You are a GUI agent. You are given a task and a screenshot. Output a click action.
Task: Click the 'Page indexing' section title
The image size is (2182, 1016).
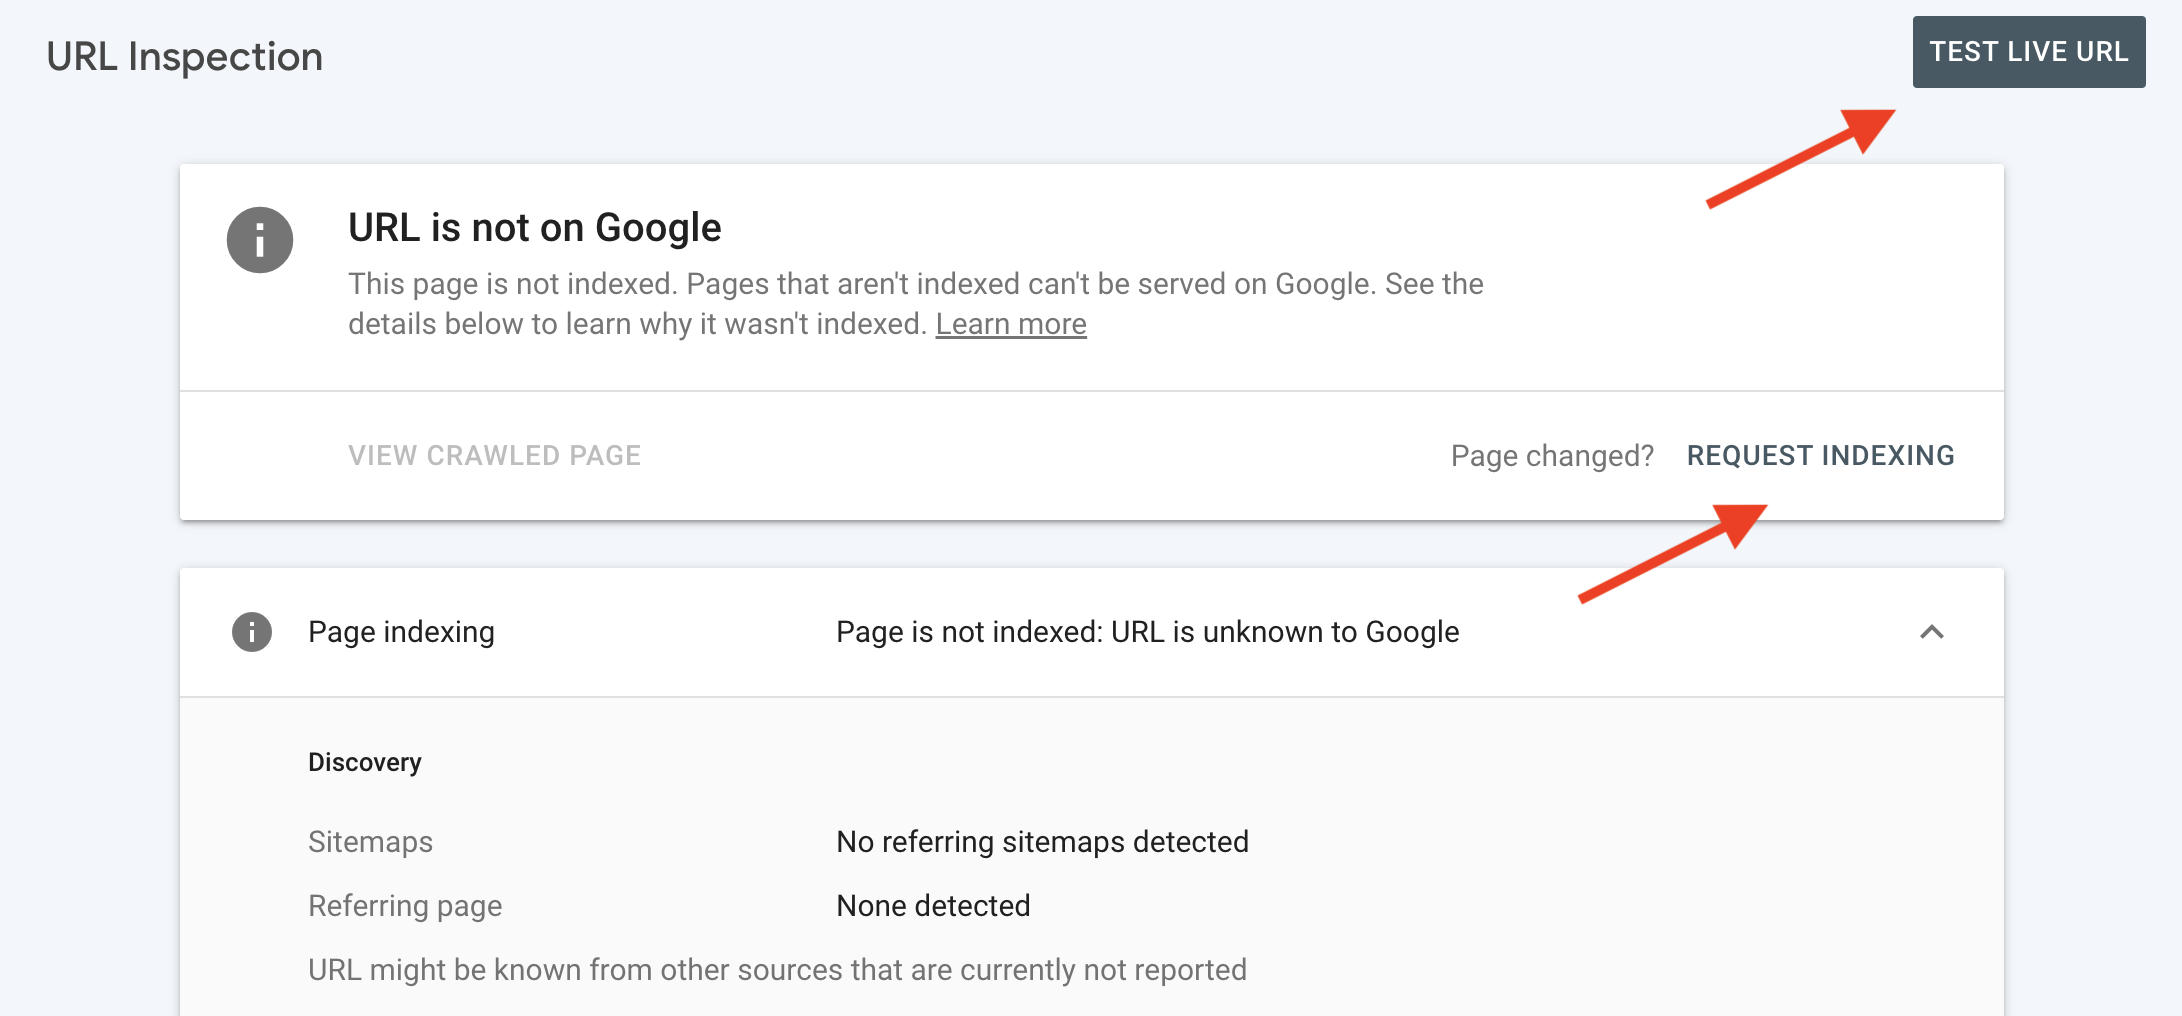click(x=400, y=632)
